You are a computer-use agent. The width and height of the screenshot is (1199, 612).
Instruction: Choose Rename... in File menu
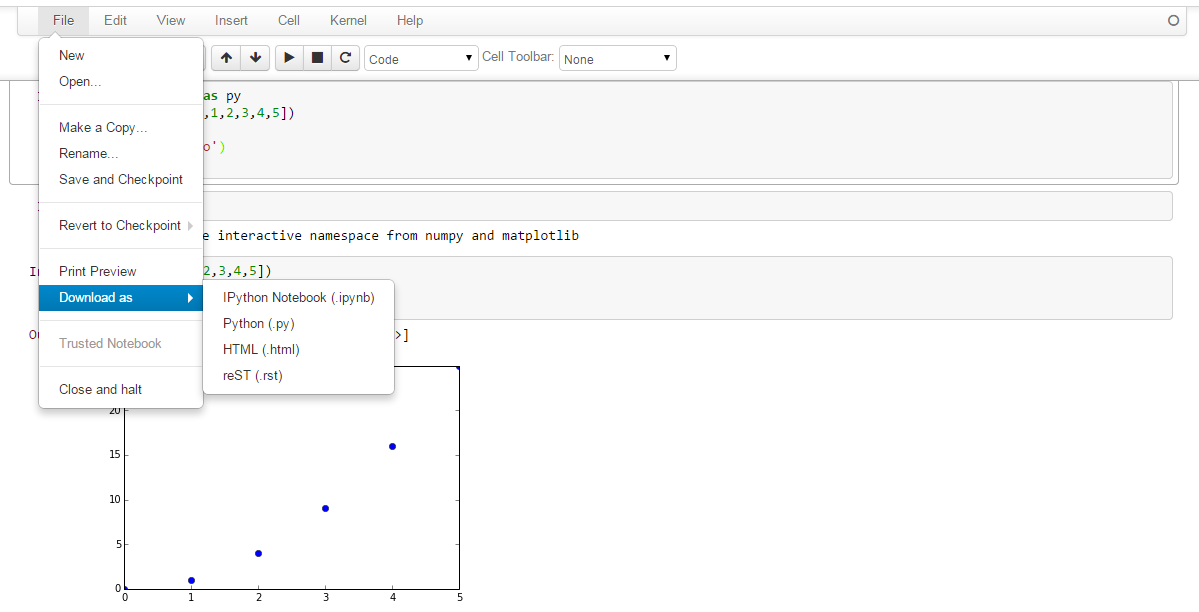click(89, 153)
